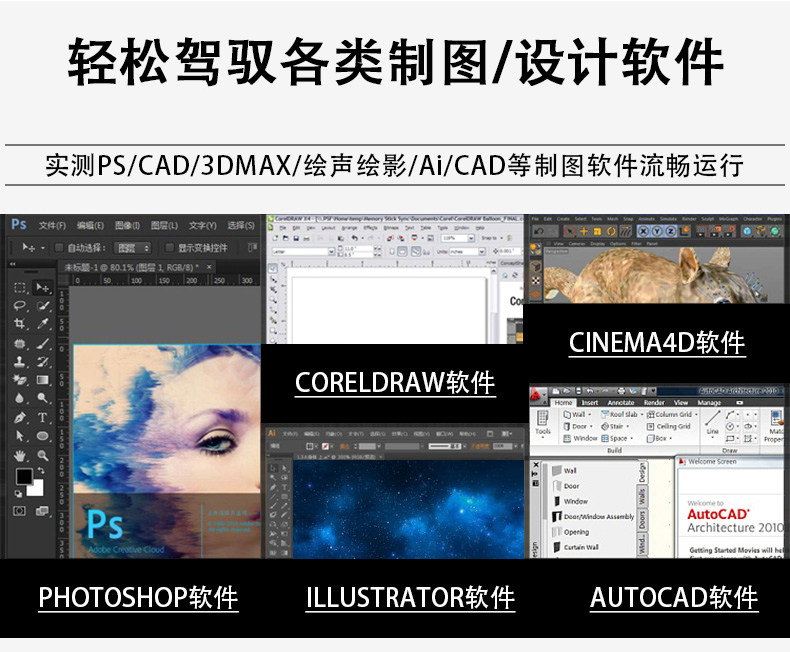
Task: Close the 未标题-1 document tab in Photoshop
Action: pos(209,267)
